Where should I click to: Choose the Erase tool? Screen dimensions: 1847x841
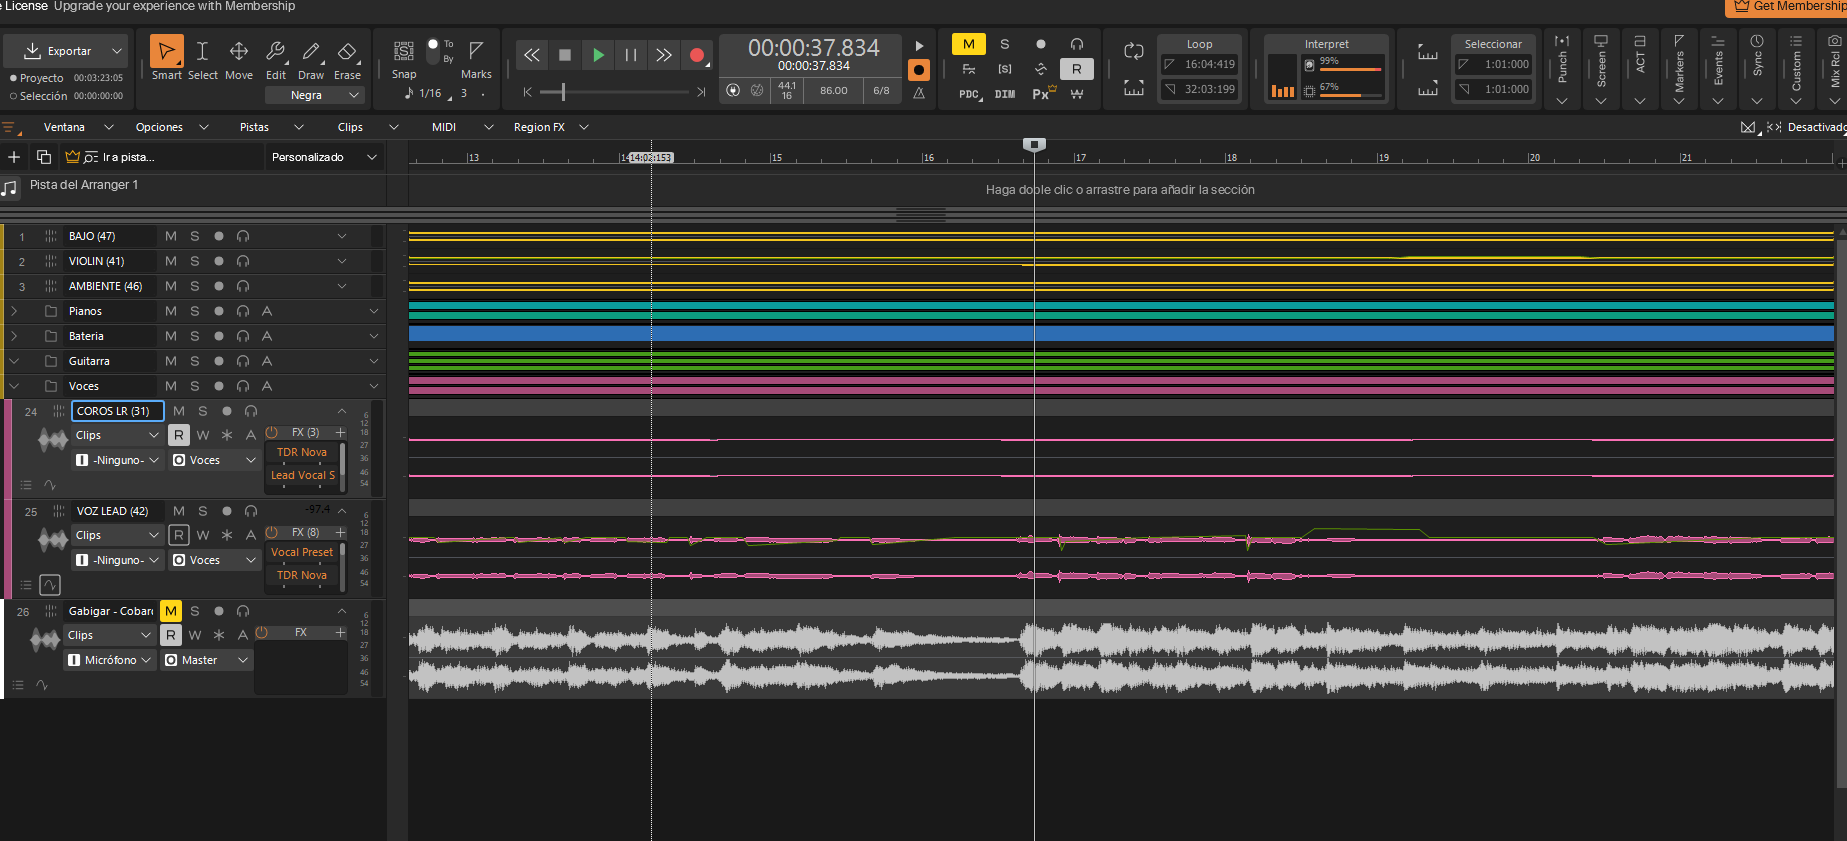click(347, 52)
